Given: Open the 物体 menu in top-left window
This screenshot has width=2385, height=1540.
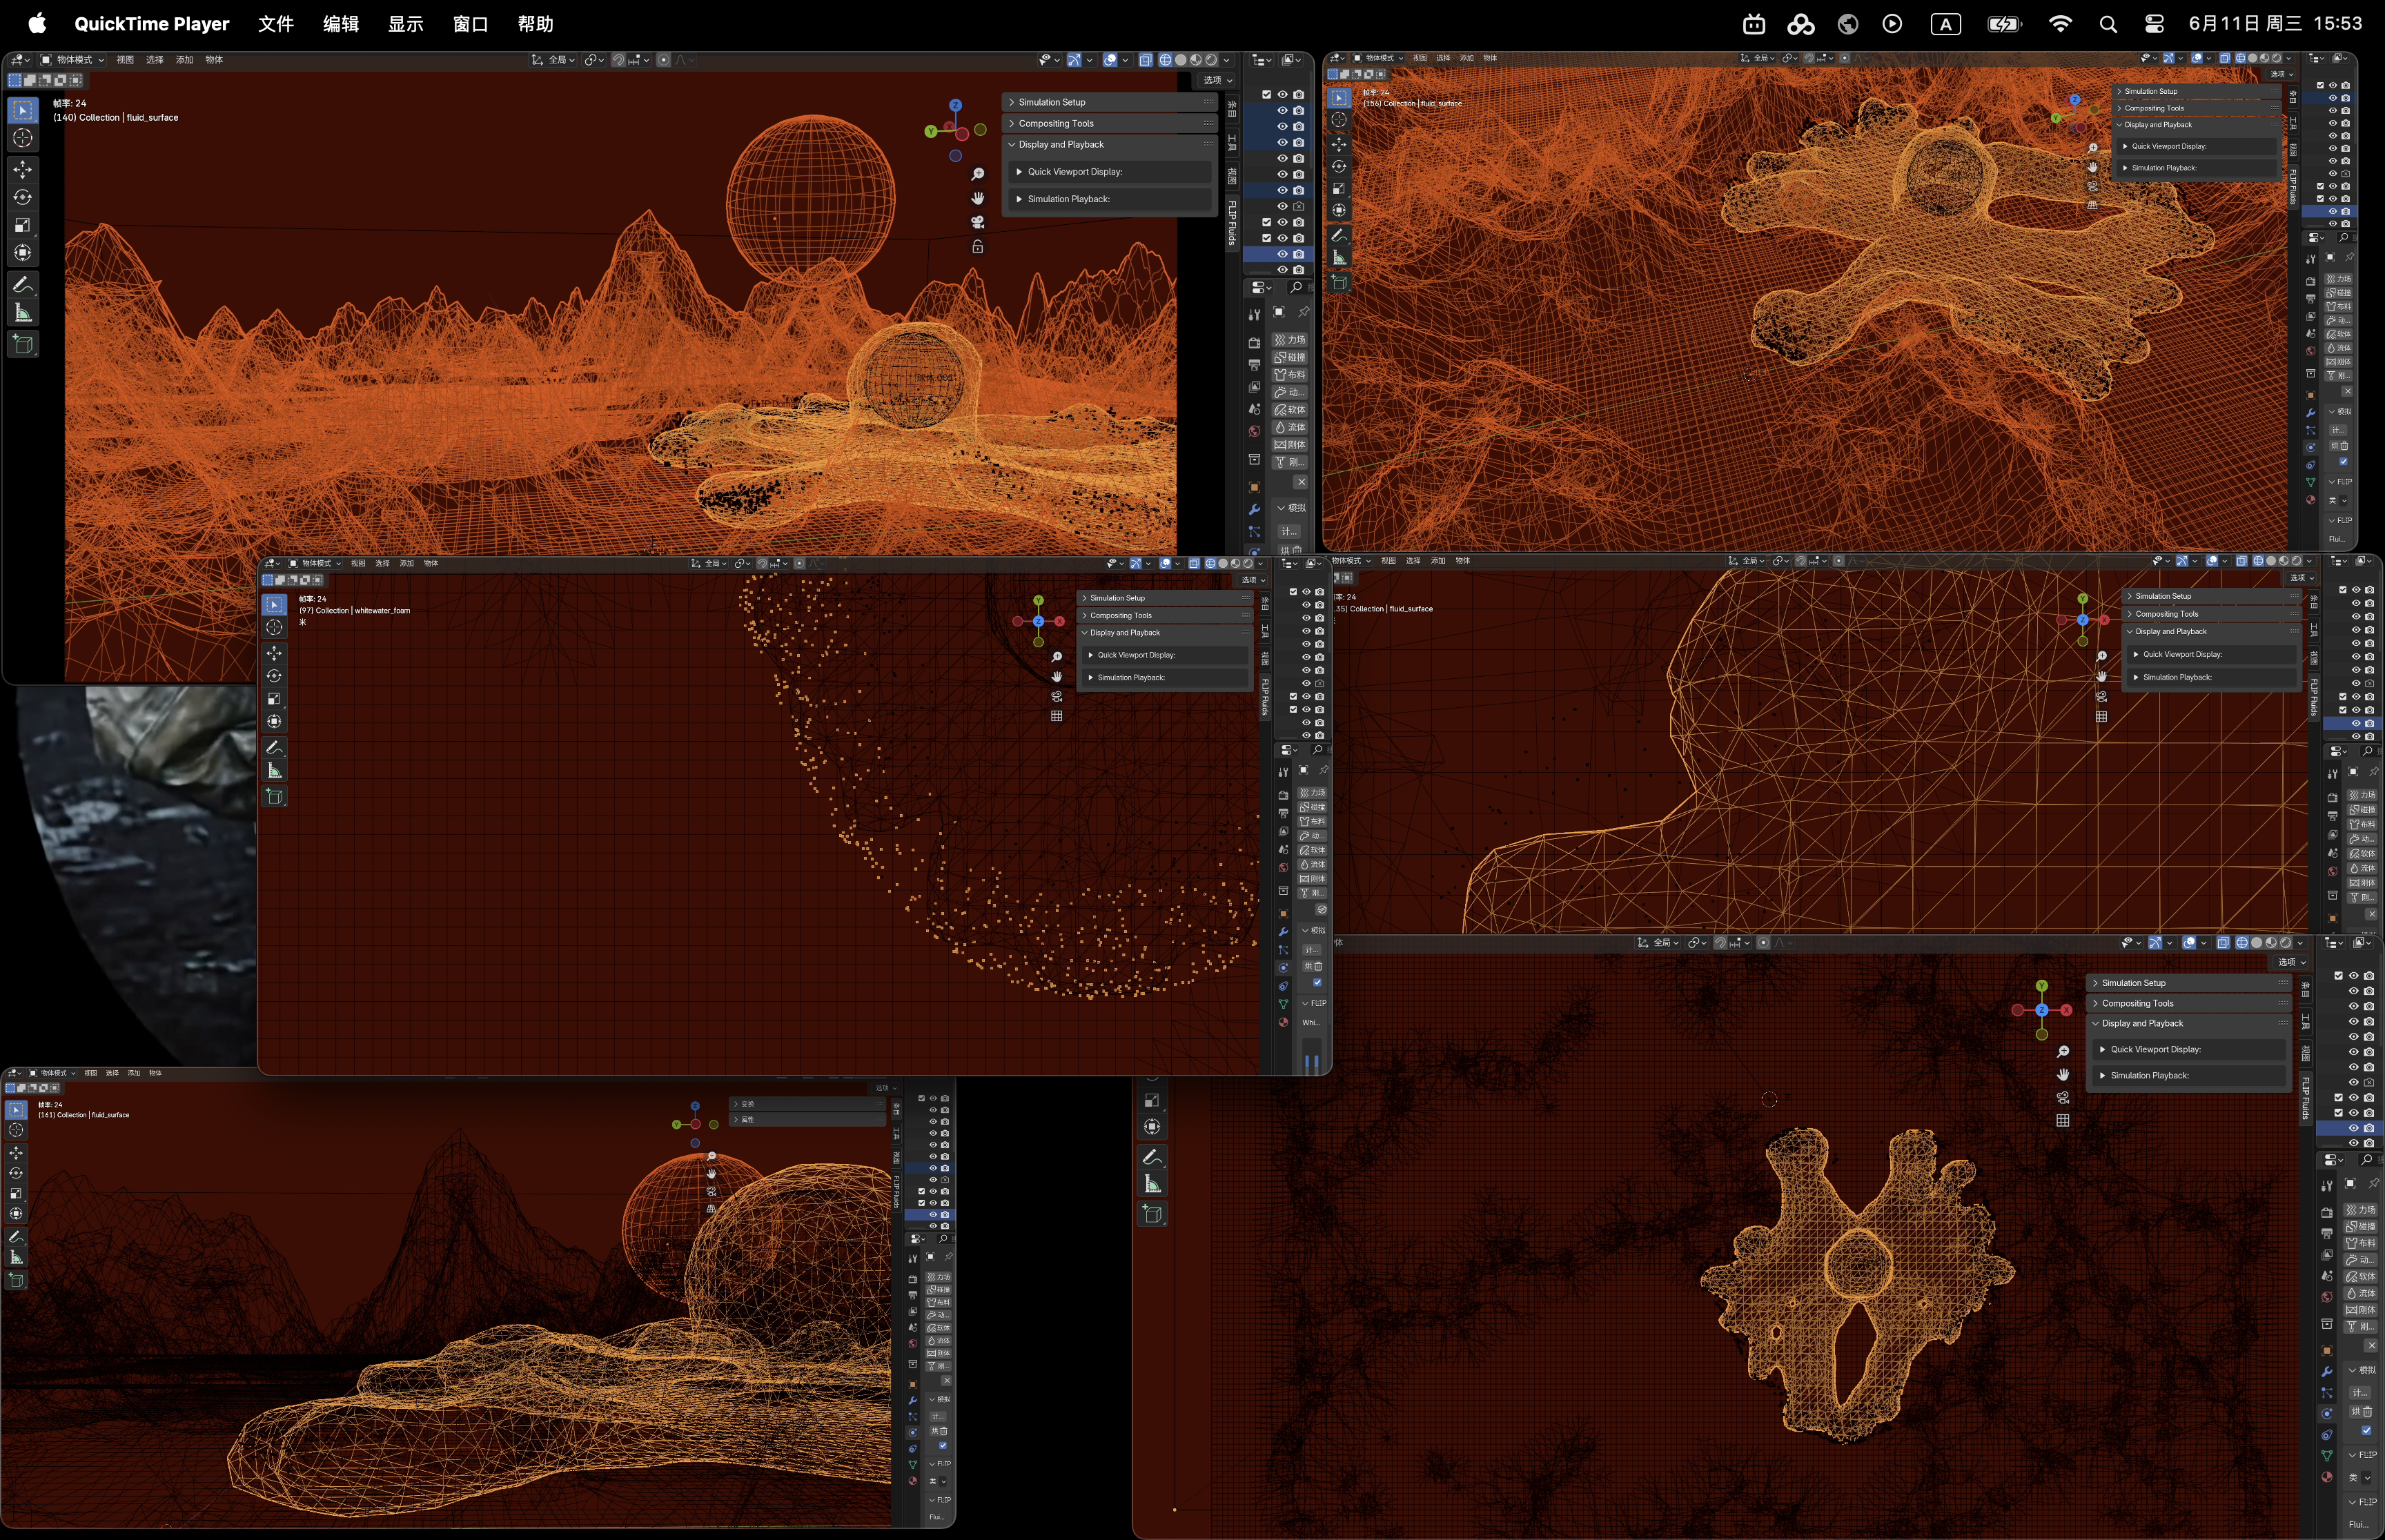Looking at the screenshot, I should 214,60.
